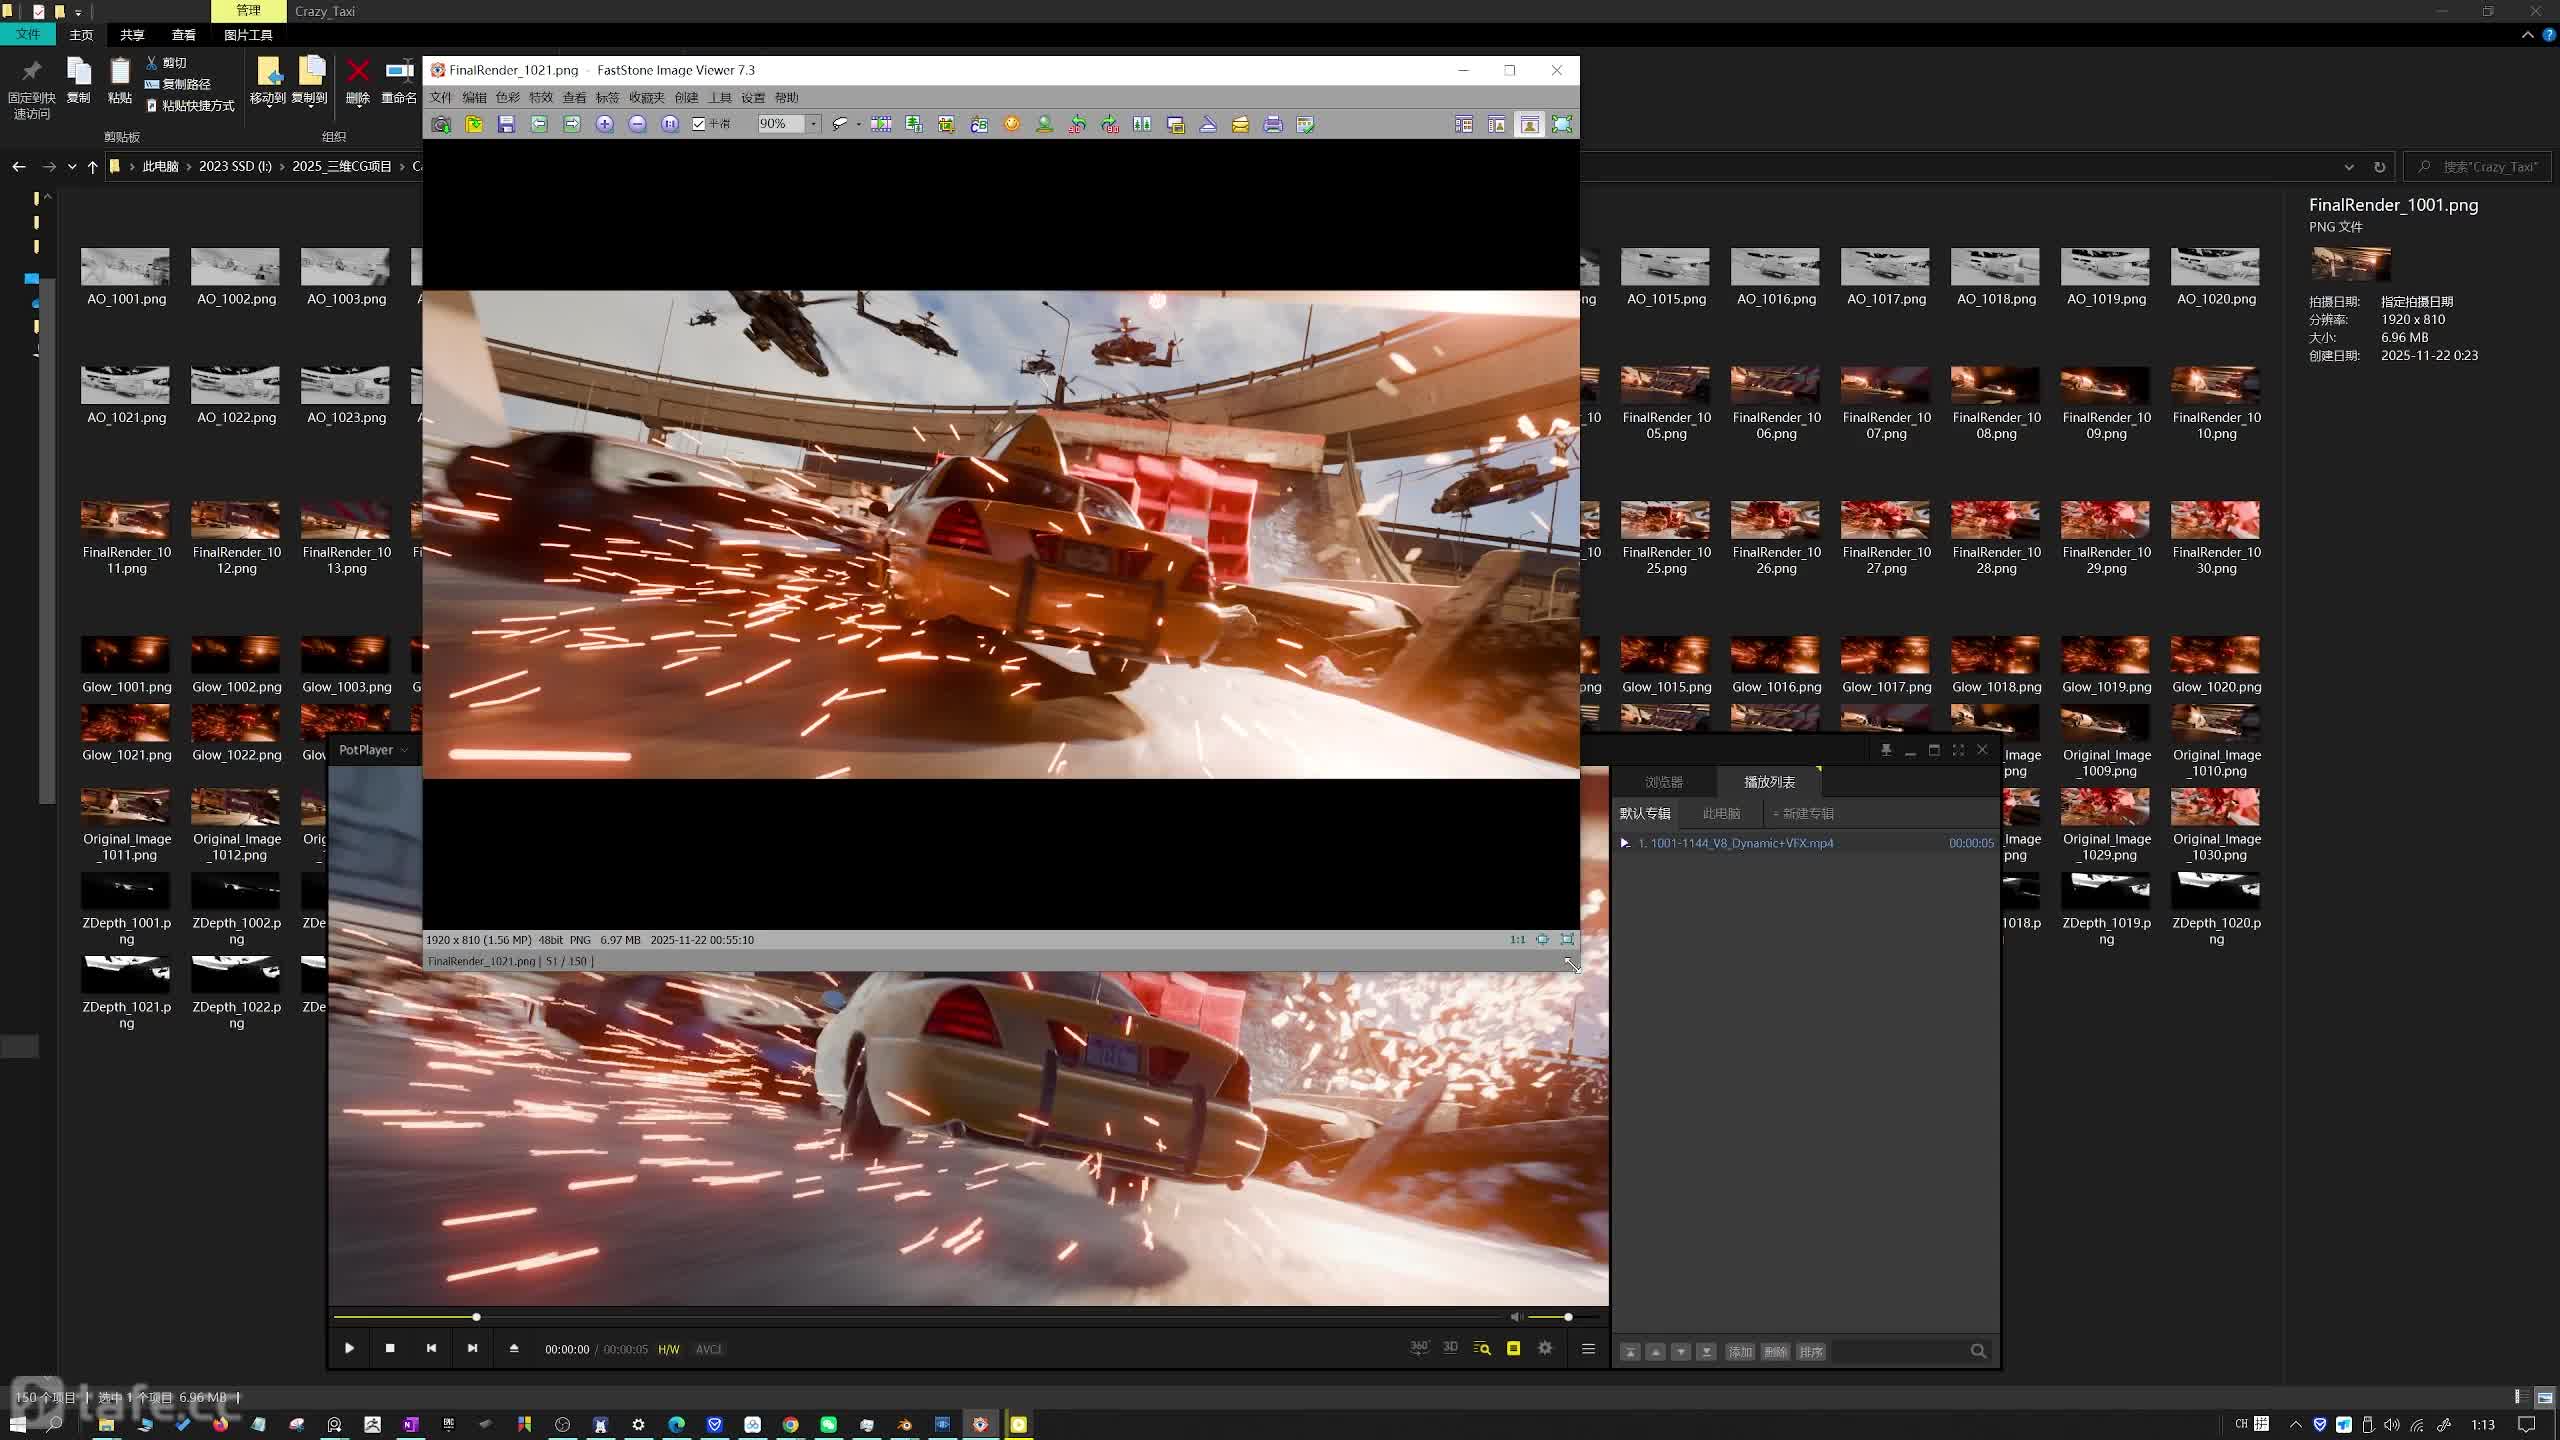The height and width of the screenshot is (1440, 2560).
Task: Click the 添加 button in the playlist panel
Action: (1740, 1351)
